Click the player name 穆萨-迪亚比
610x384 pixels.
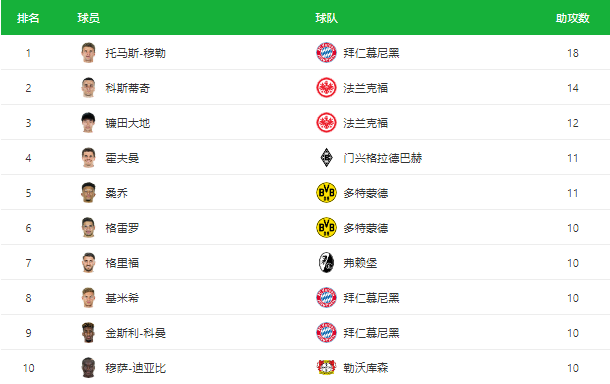point(135,368)
